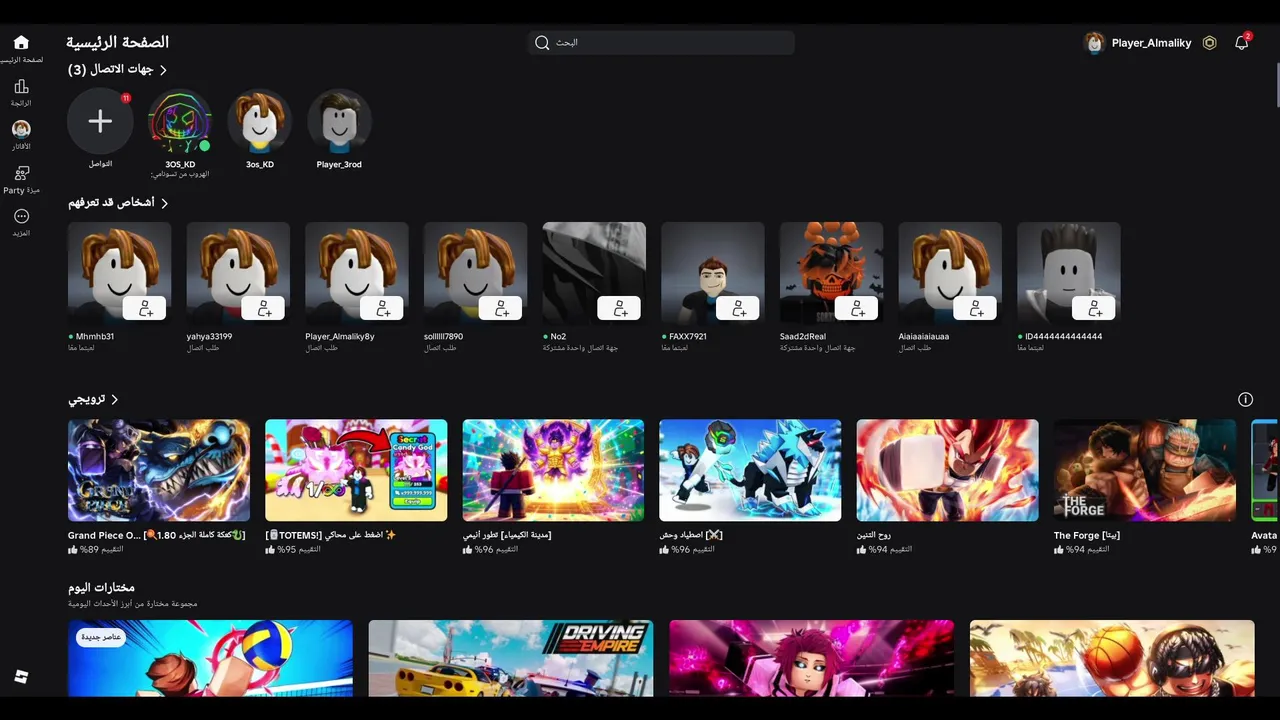1280x720 pixels.
Task: Click the Player_Almaliky username
Action: pos(1151,43)
